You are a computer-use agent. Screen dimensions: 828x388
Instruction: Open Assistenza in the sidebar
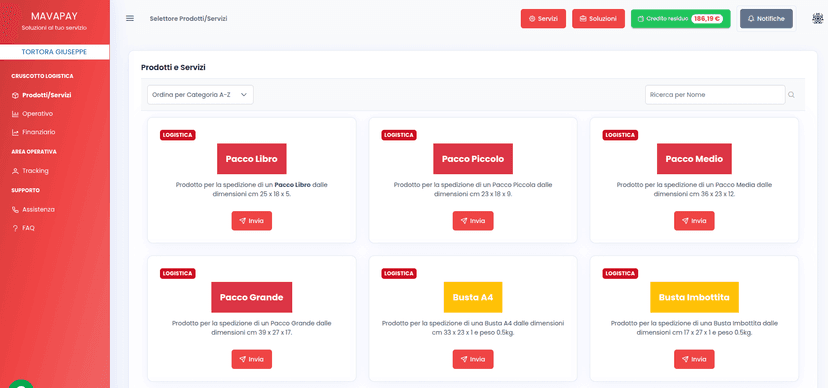33,210
